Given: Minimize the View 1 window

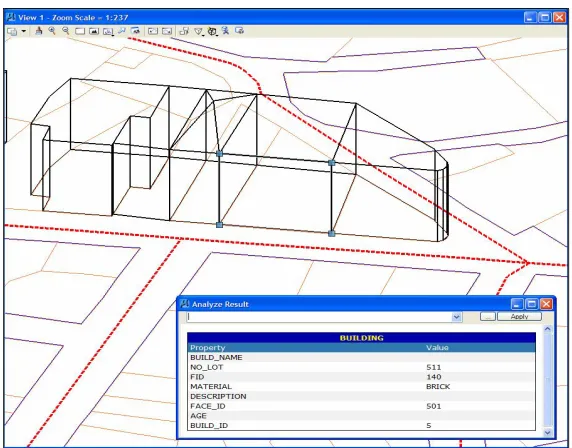Looking at the screenshot, I should [x=530, y=17].
